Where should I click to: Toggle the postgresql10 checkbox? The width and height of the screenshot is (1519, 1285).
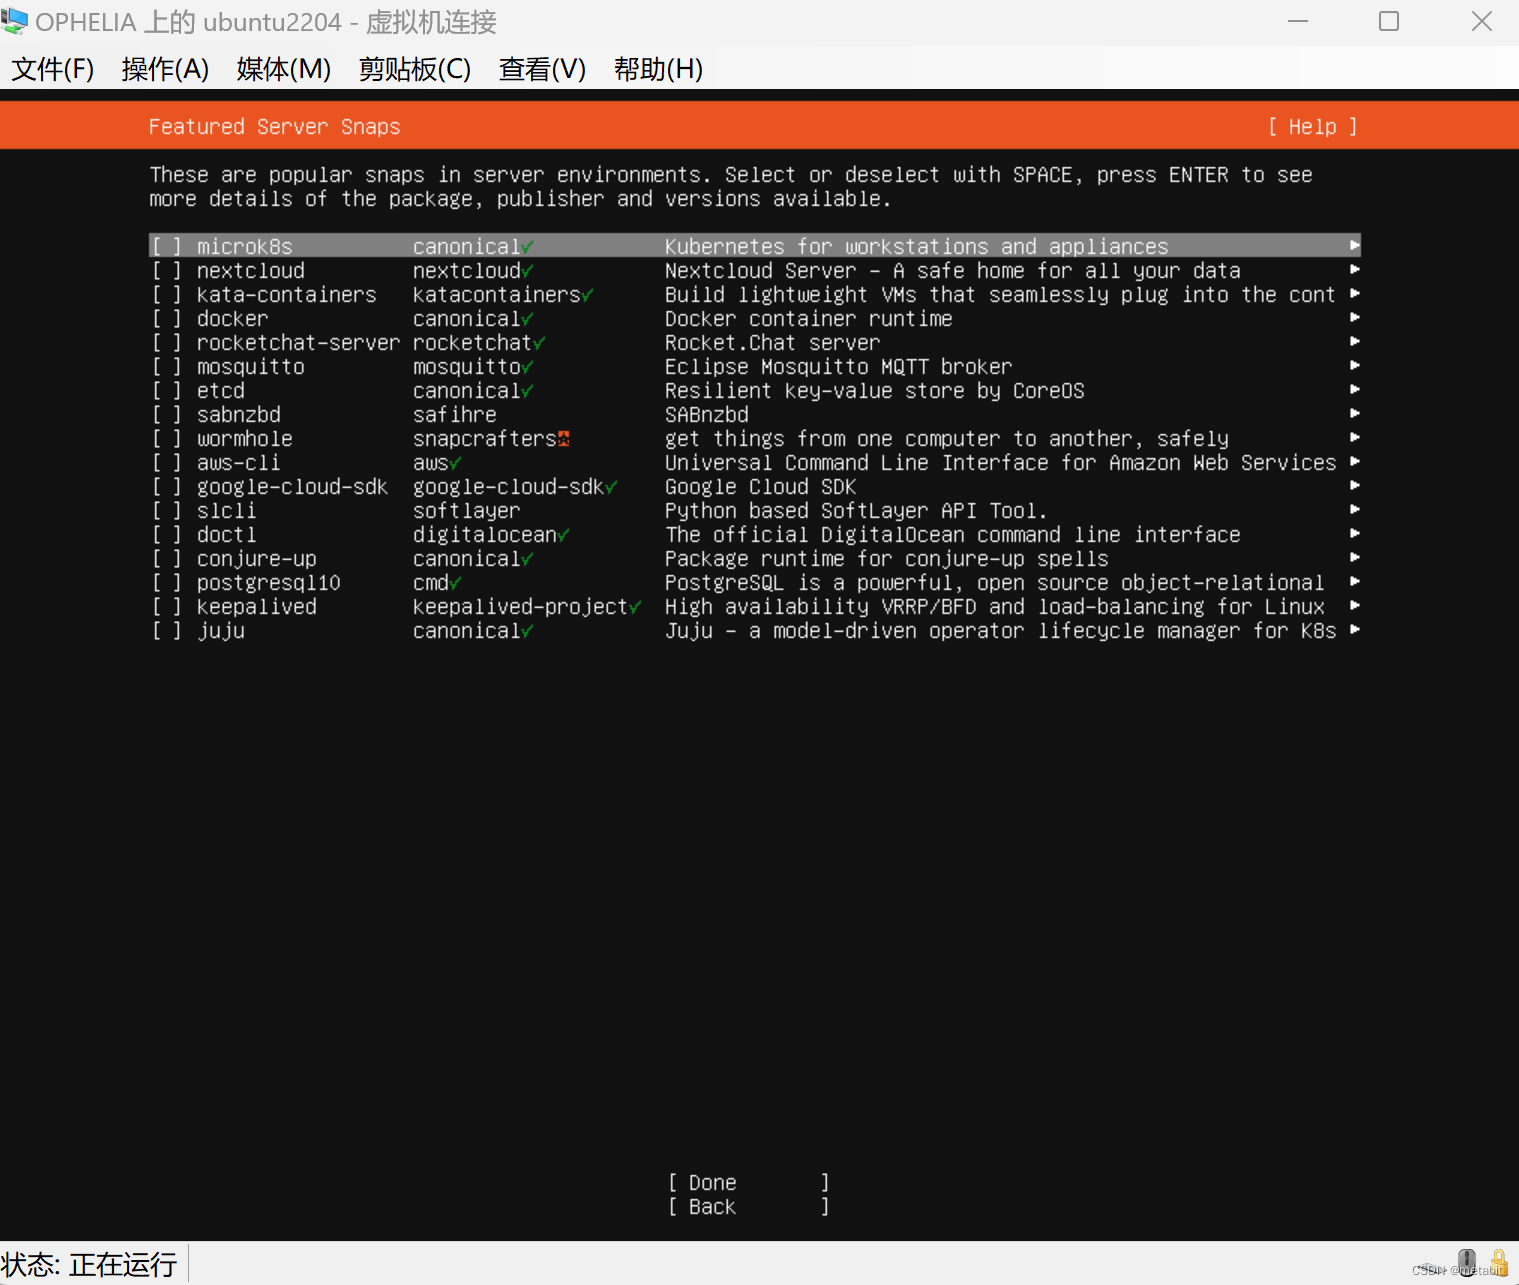coord(167,582)
